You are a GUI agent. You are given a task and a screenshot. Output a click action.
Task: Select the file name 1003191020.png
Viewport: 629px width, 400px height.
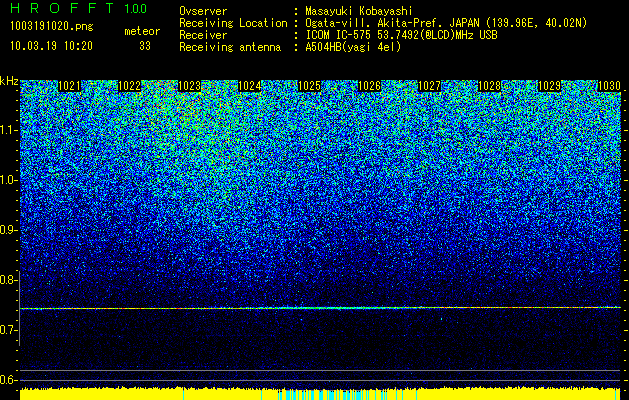(52, 27)
